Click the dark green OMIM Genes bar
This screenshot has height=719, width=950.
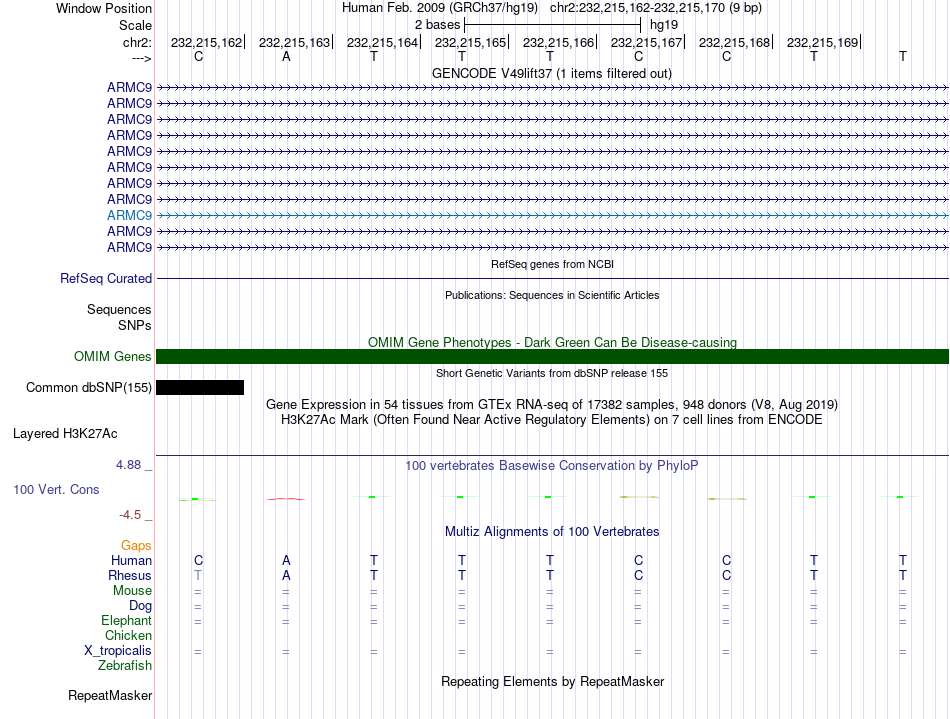pyautogui.click(x=552, y=356)
